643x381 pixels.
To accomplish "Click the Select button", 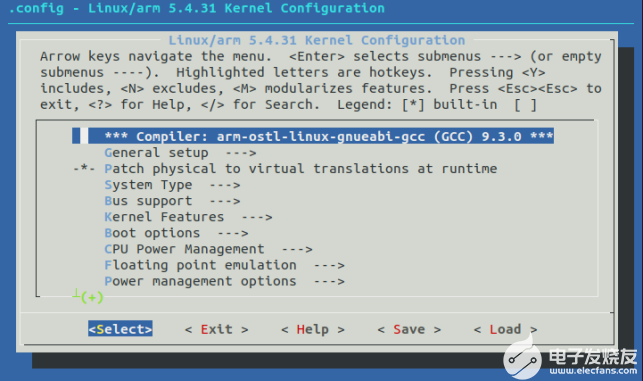I will pos(120,329).
